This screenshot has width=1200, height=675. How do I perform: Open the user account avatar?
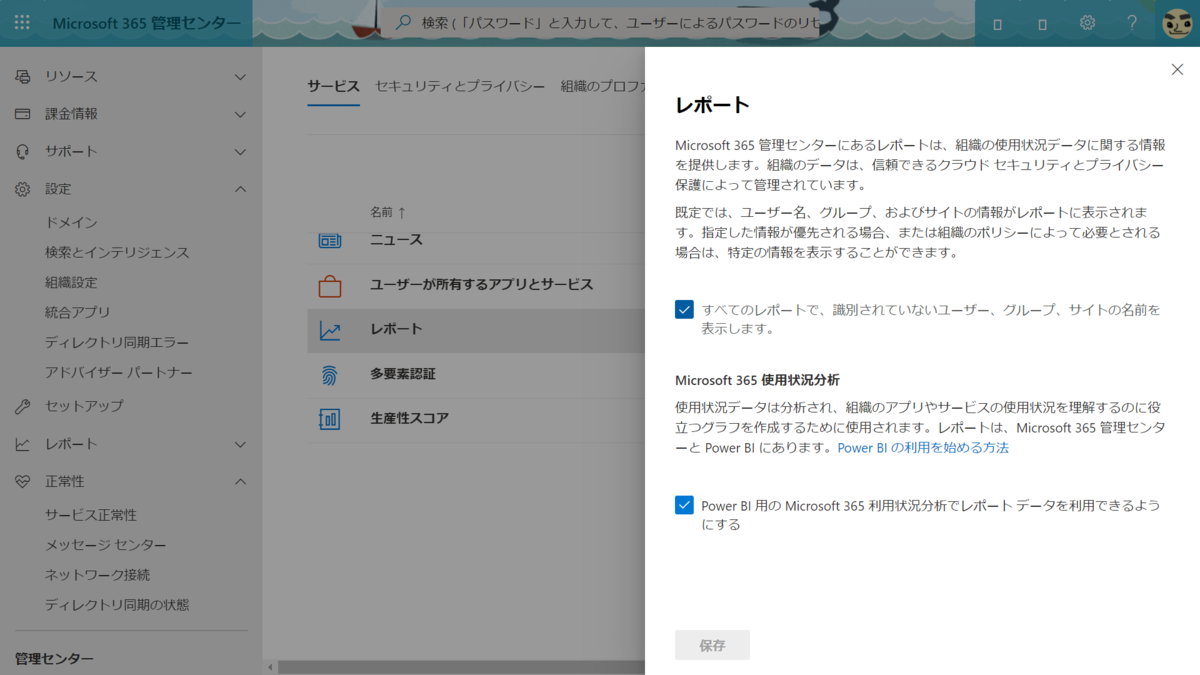tap(1177, 23)
